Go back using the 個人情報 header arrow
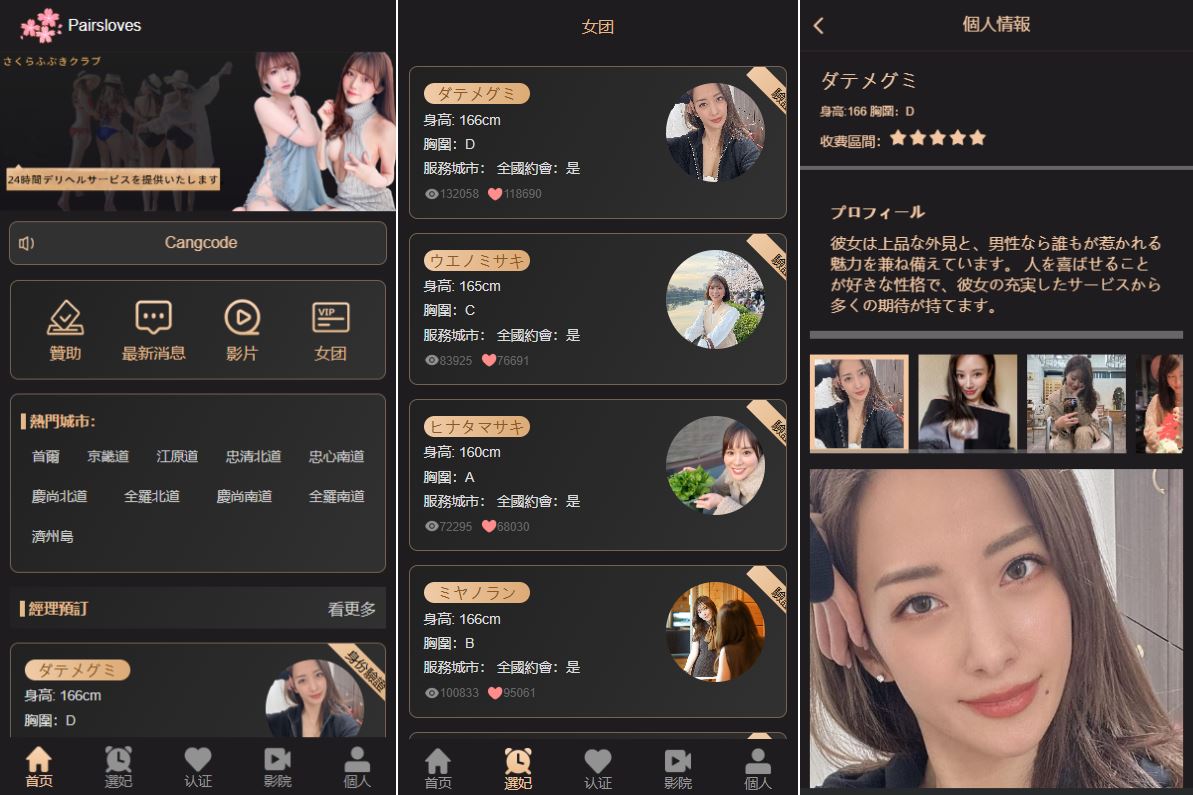The height and width of the screenshot is (795, 1193). 819,26
